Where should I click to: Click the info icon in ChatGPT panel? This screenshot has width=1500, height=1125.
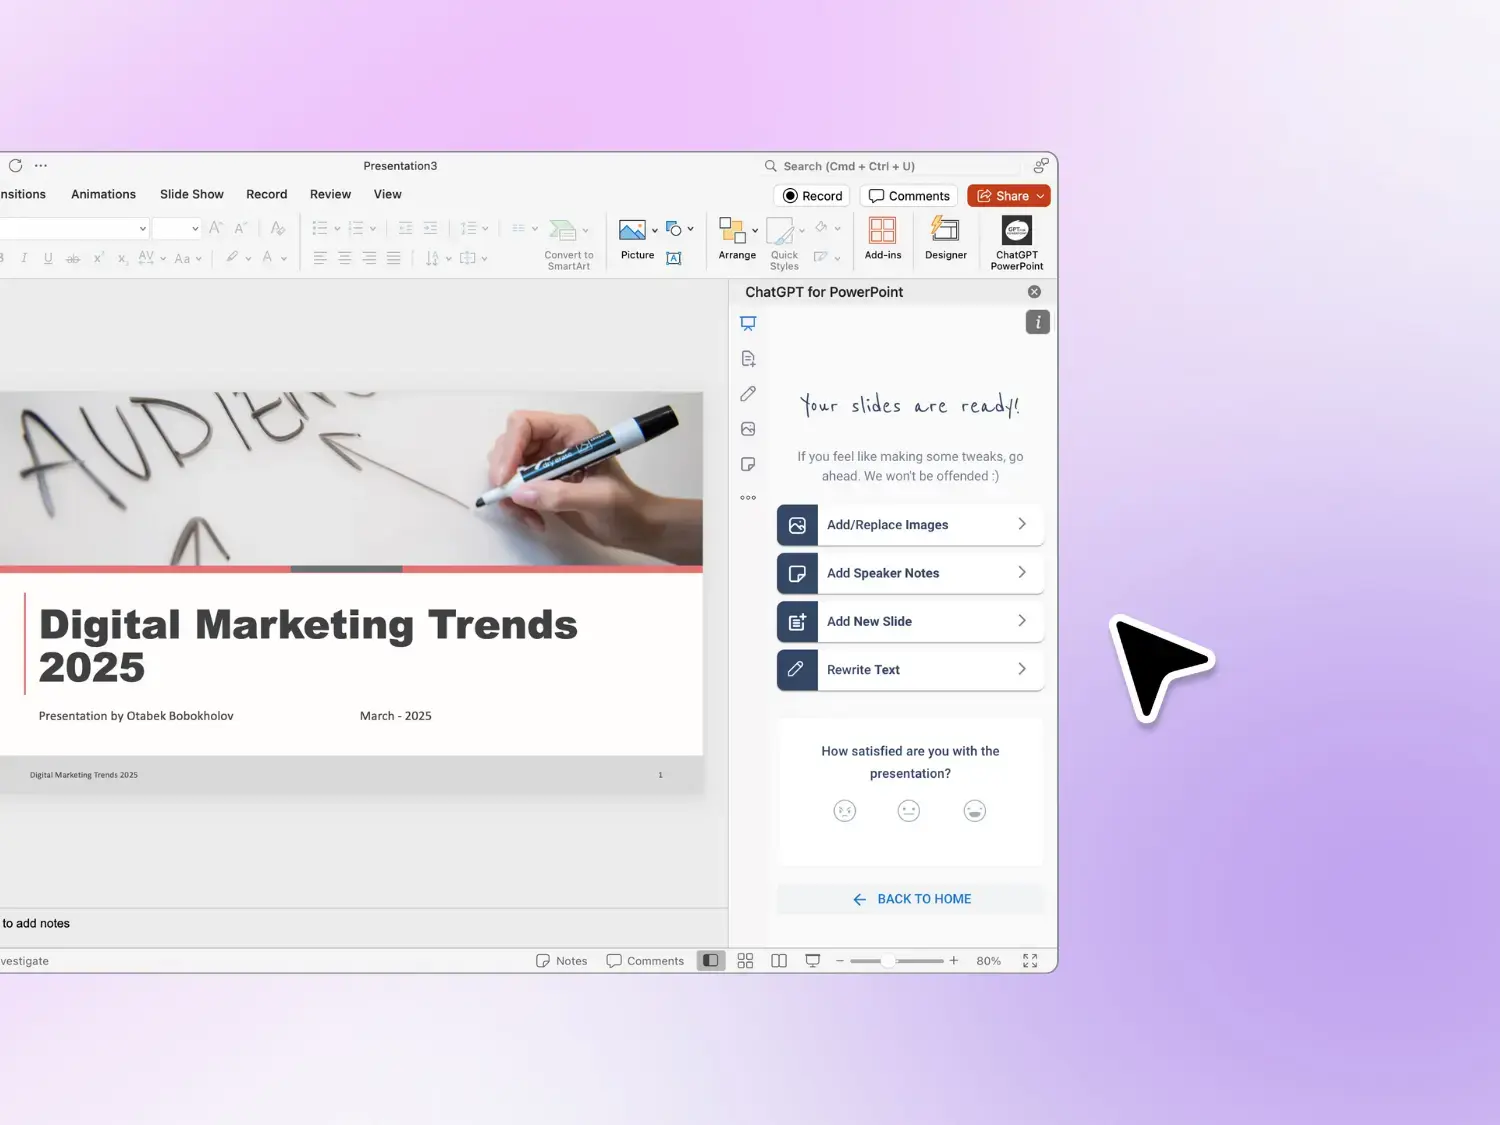coord(1037,322)
